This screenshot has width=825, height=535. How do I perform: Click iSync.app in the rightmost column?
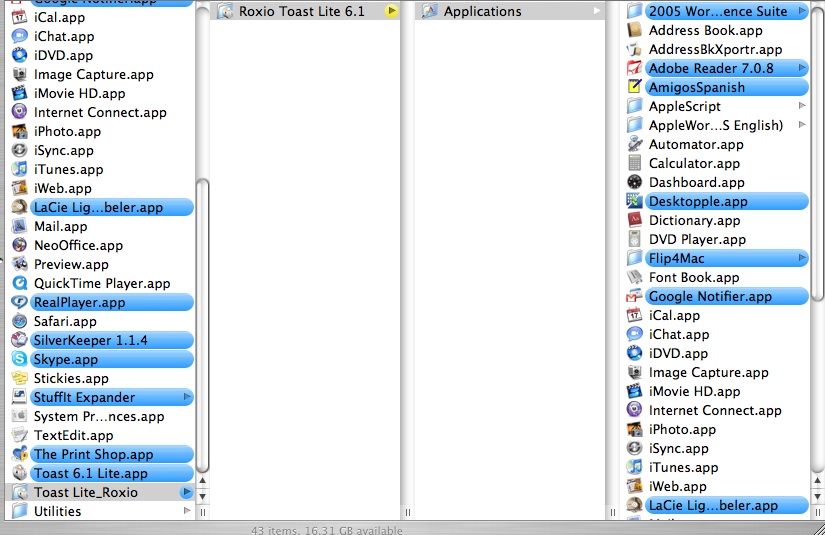[x=678, y=449]
